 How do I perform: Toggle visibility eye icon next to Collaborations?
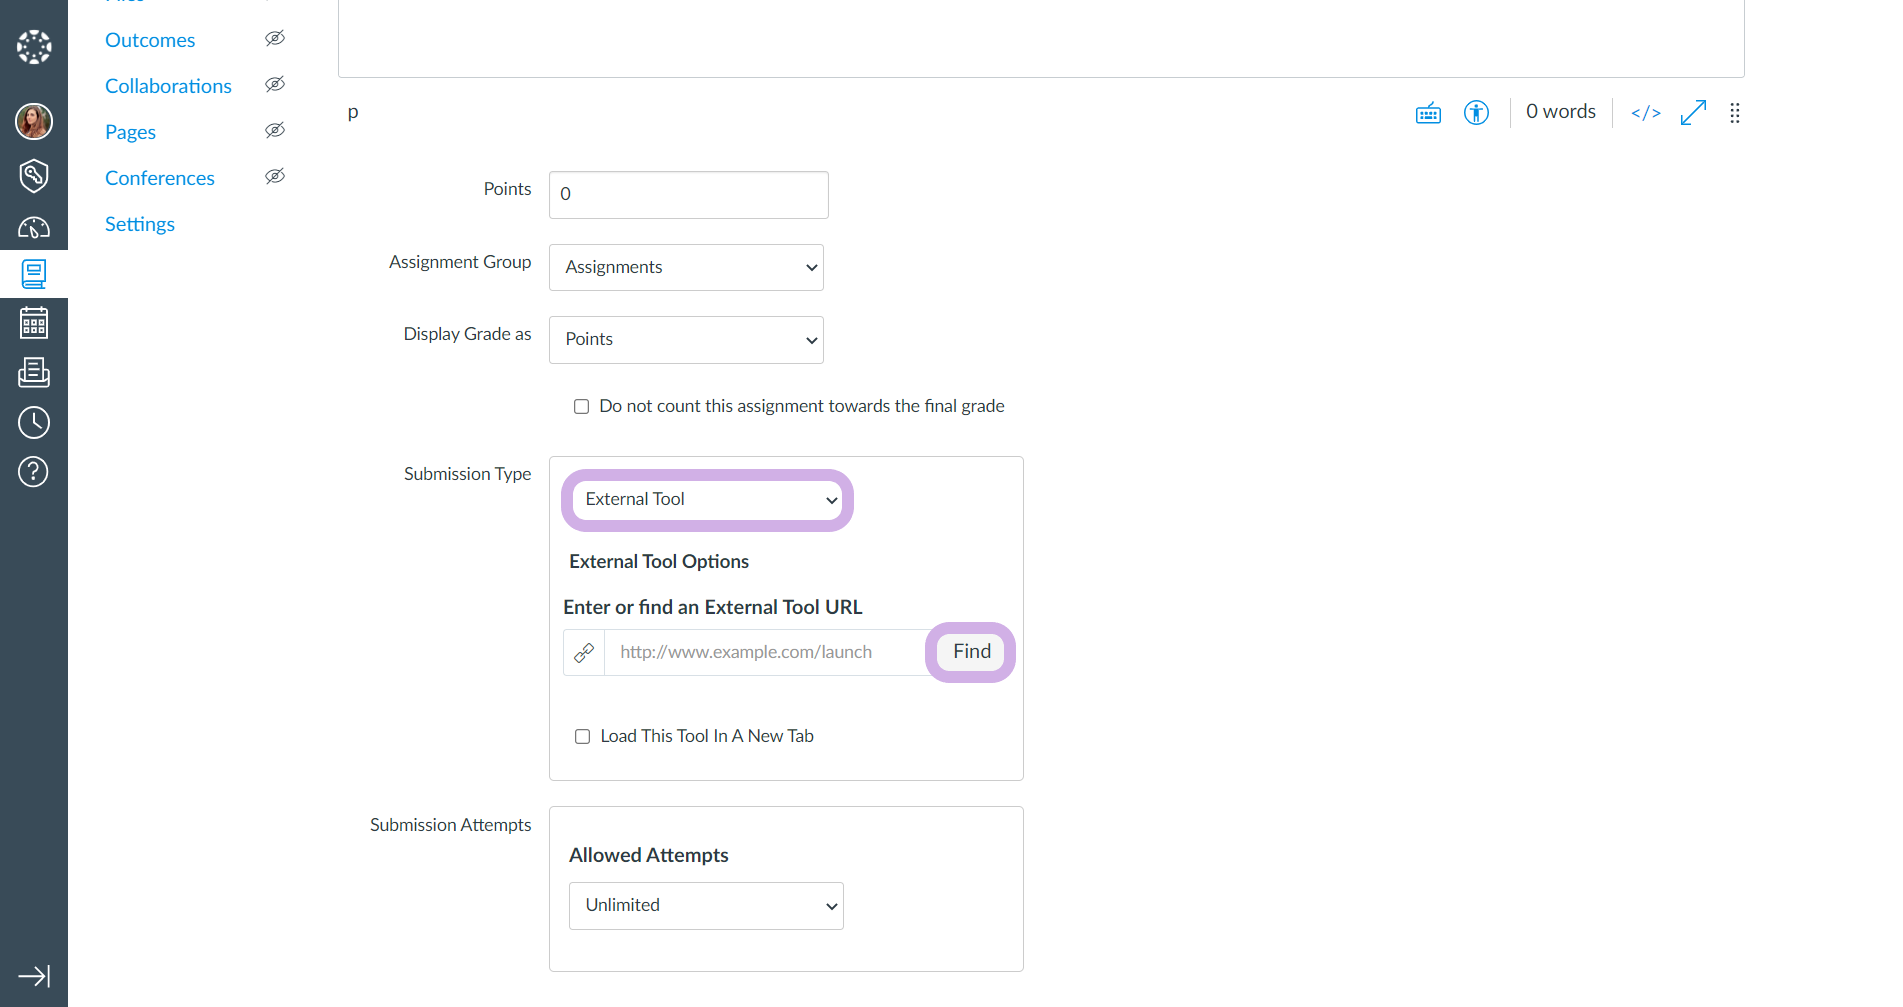(275, 84)
